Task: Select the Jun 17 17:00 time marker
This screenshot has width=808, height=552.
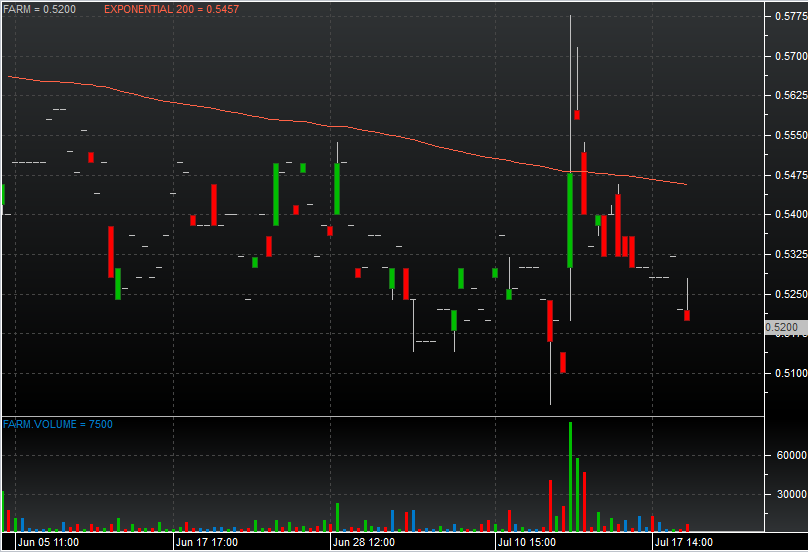Action: pos(207,542)
